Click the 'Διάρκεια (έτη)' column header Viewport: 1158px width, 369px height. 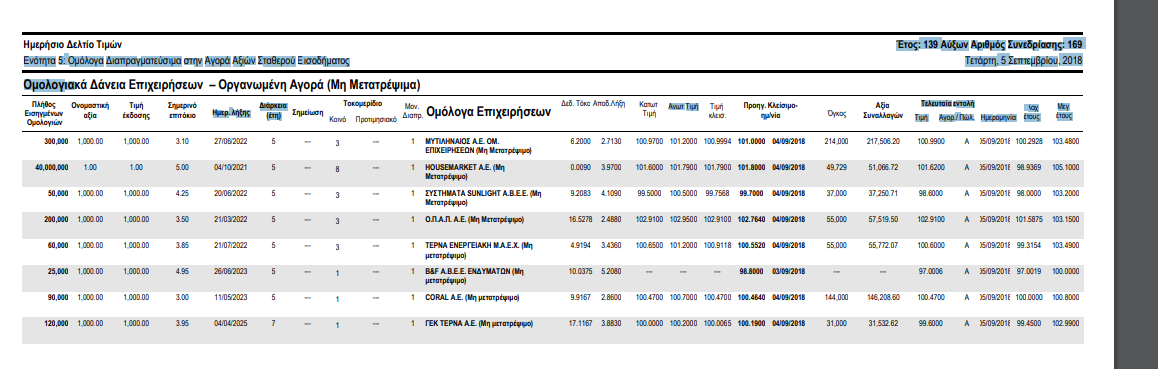pos(273,110)
